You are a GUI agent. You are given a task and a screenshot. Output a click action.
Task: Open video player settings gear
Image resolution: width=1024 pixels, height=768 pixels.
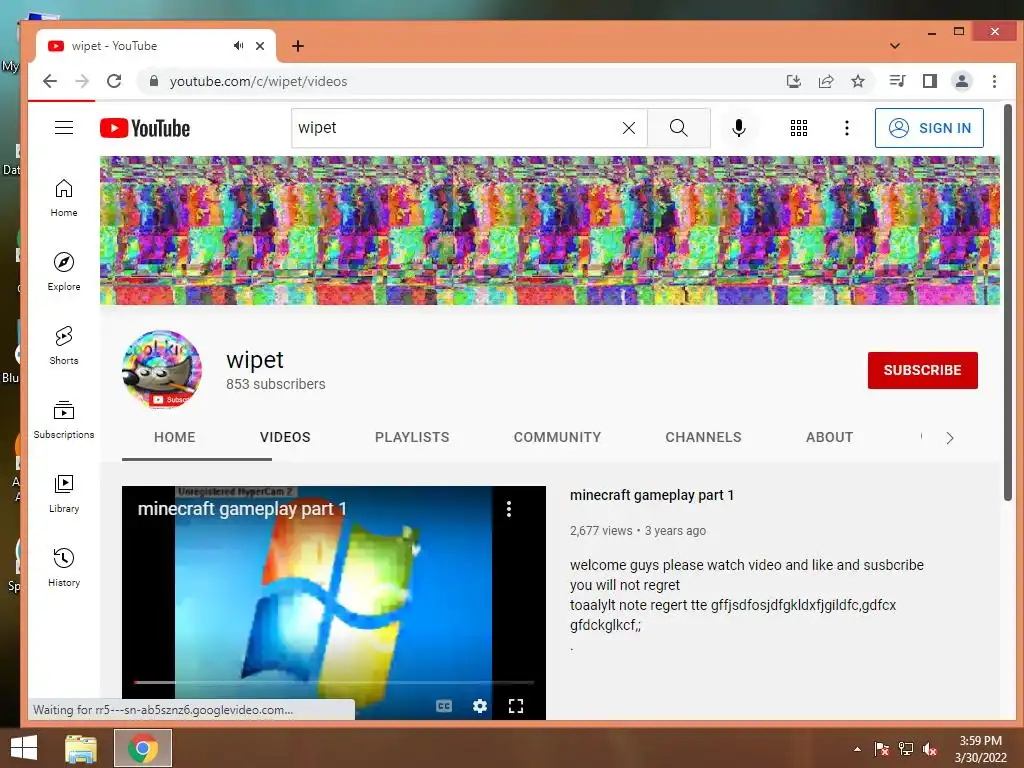[x=479, y=706]
